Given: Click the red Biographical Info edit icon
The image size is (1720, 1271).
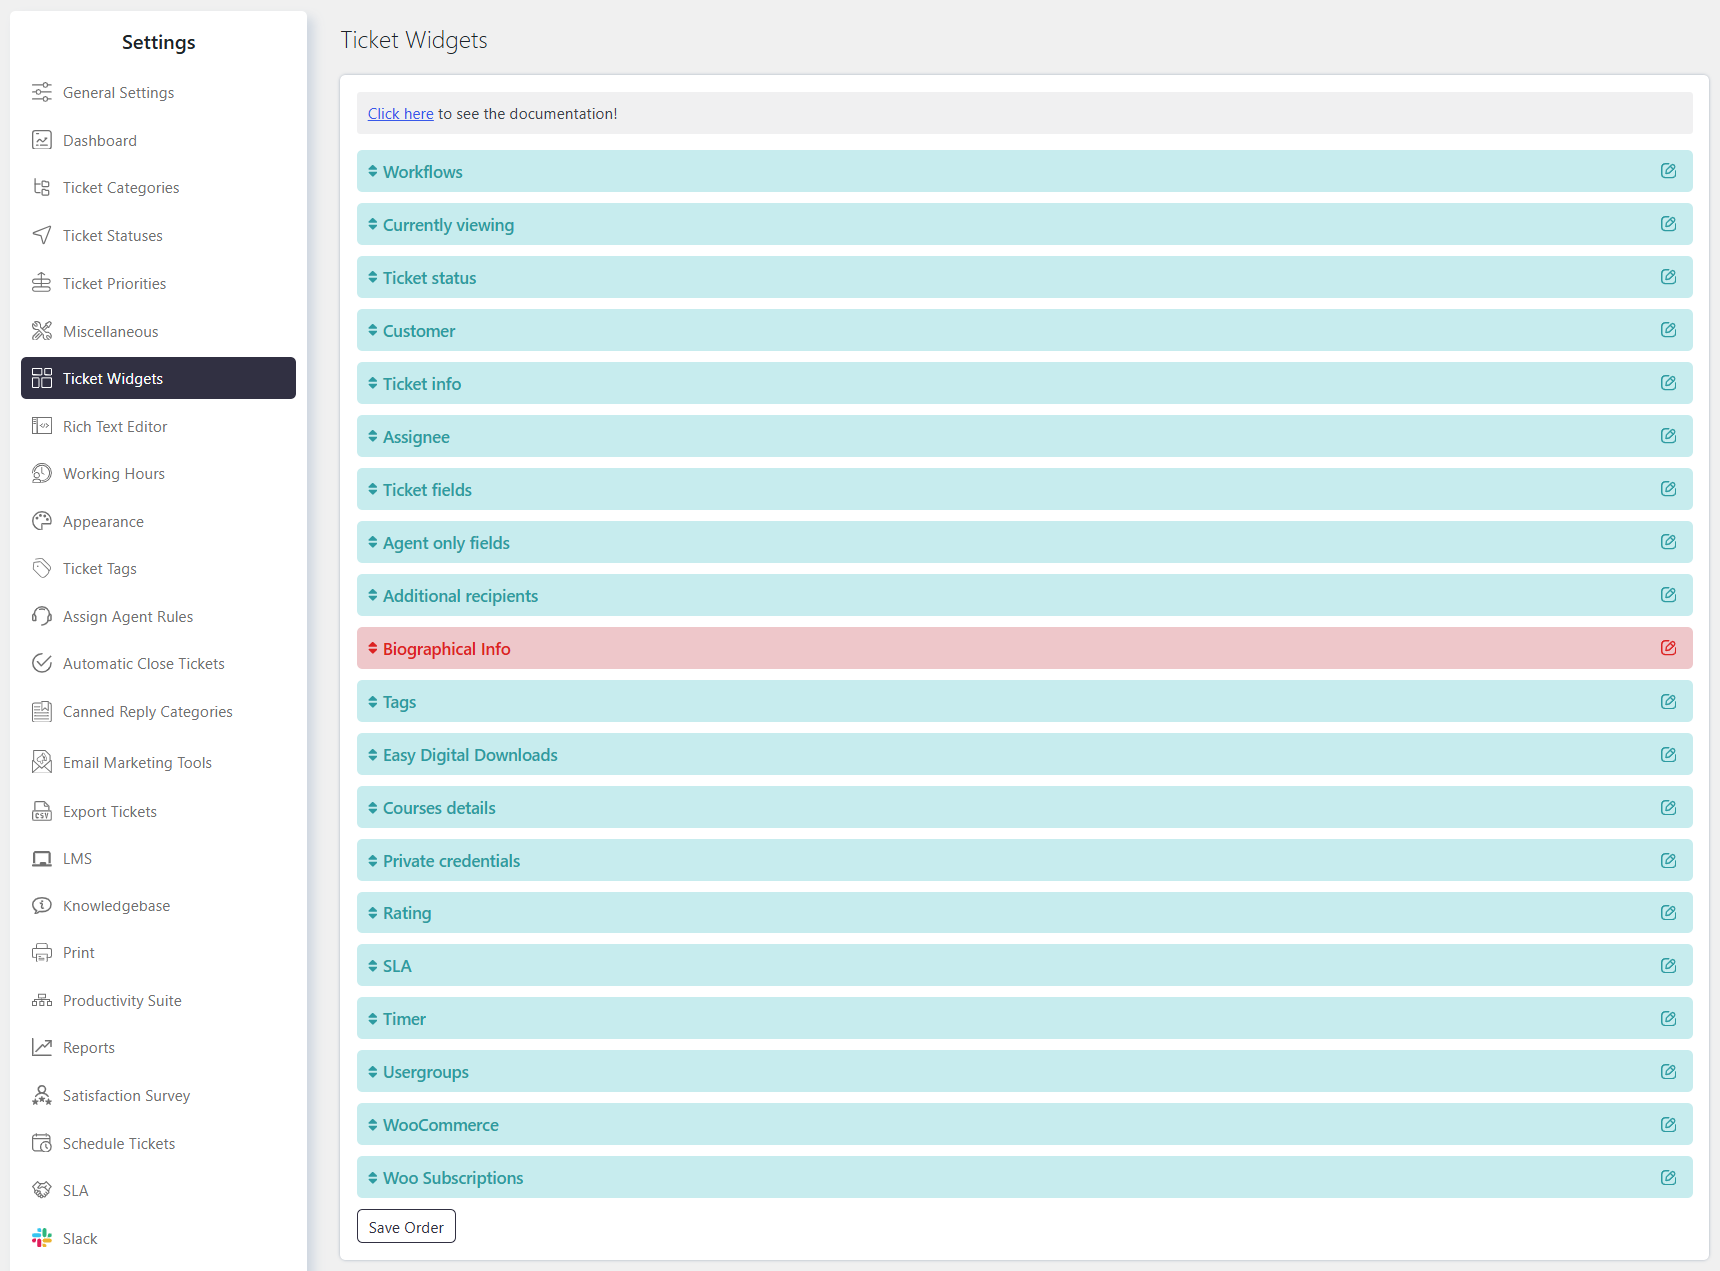Looking at the screenshot, I should point(1668,648).
